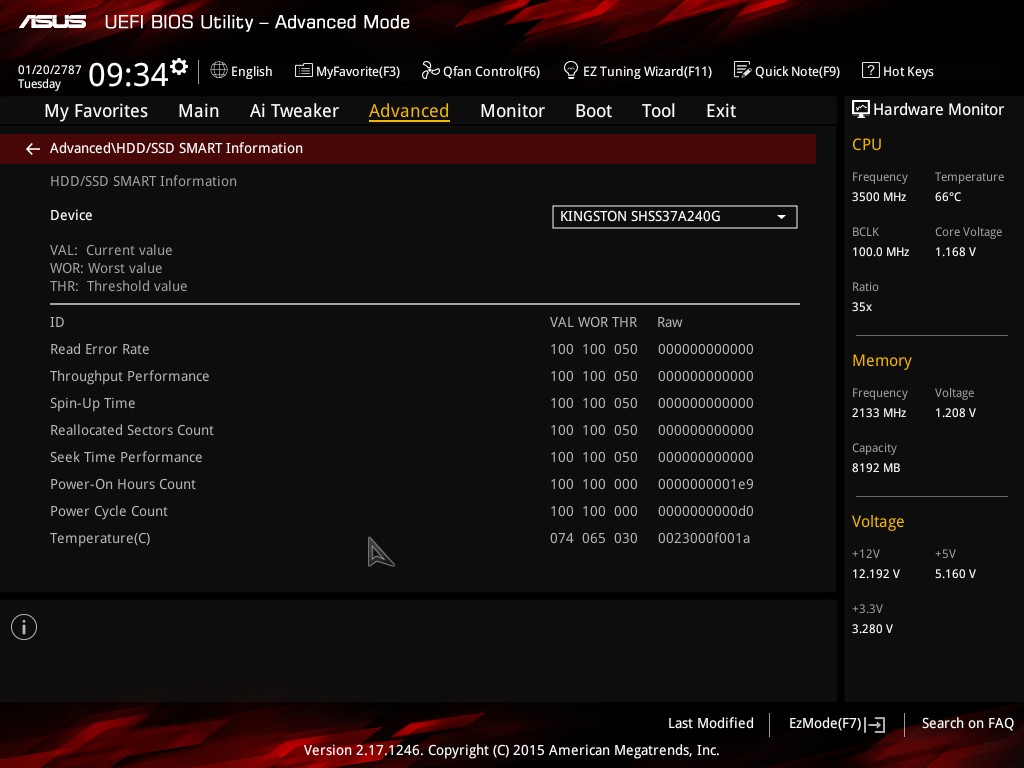Switch to Tool tab
This screenshot has width=1024, height=768.
(658, 111)
